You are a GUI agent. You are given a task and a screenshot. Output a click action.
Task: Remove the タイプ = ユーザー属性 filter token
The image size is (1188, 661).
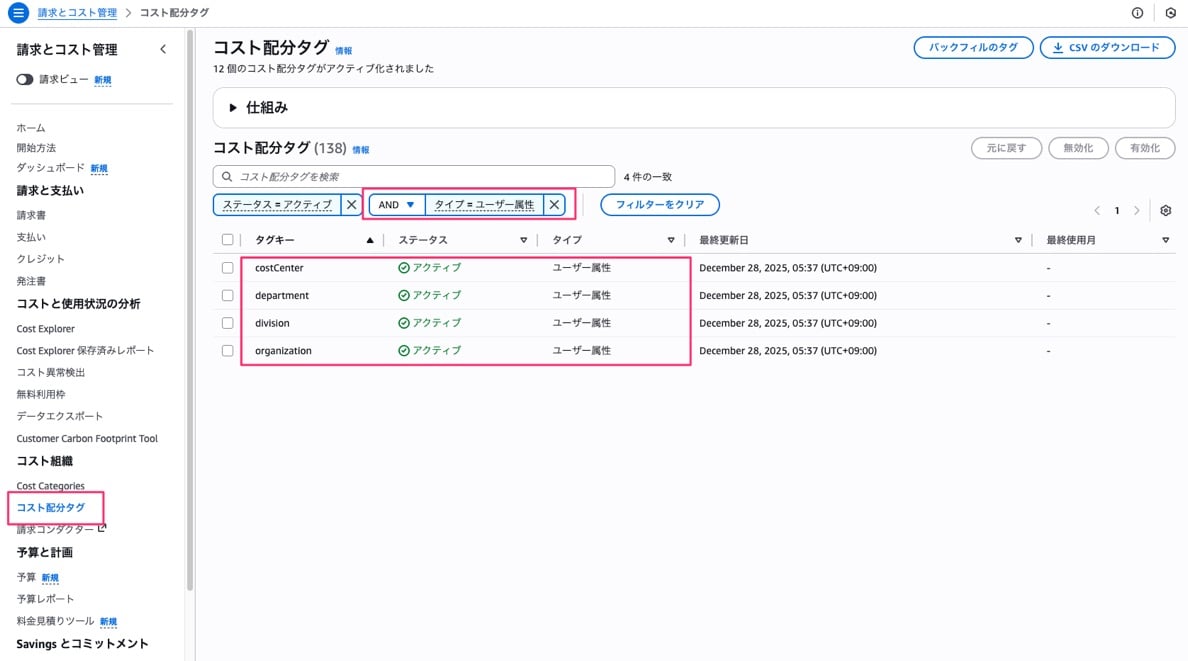554,204
